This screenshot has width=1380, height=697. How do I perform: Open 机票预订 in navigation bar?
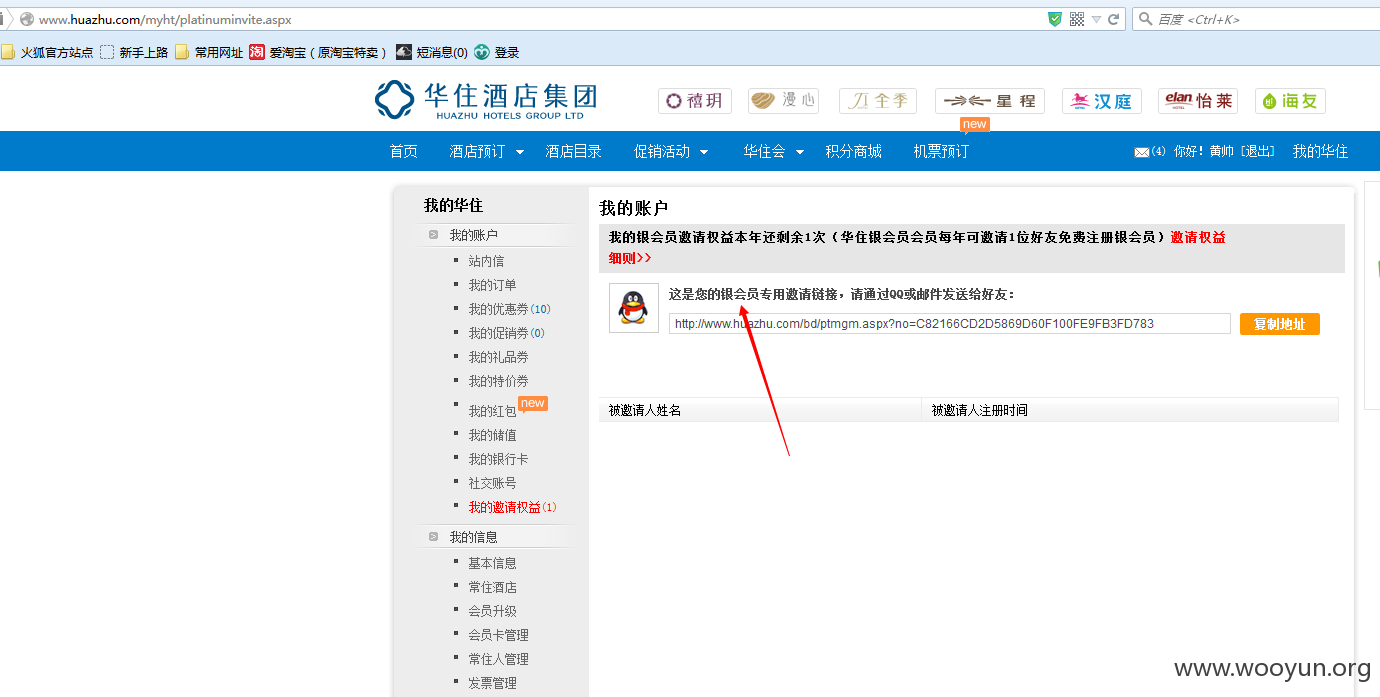(941, 151)
